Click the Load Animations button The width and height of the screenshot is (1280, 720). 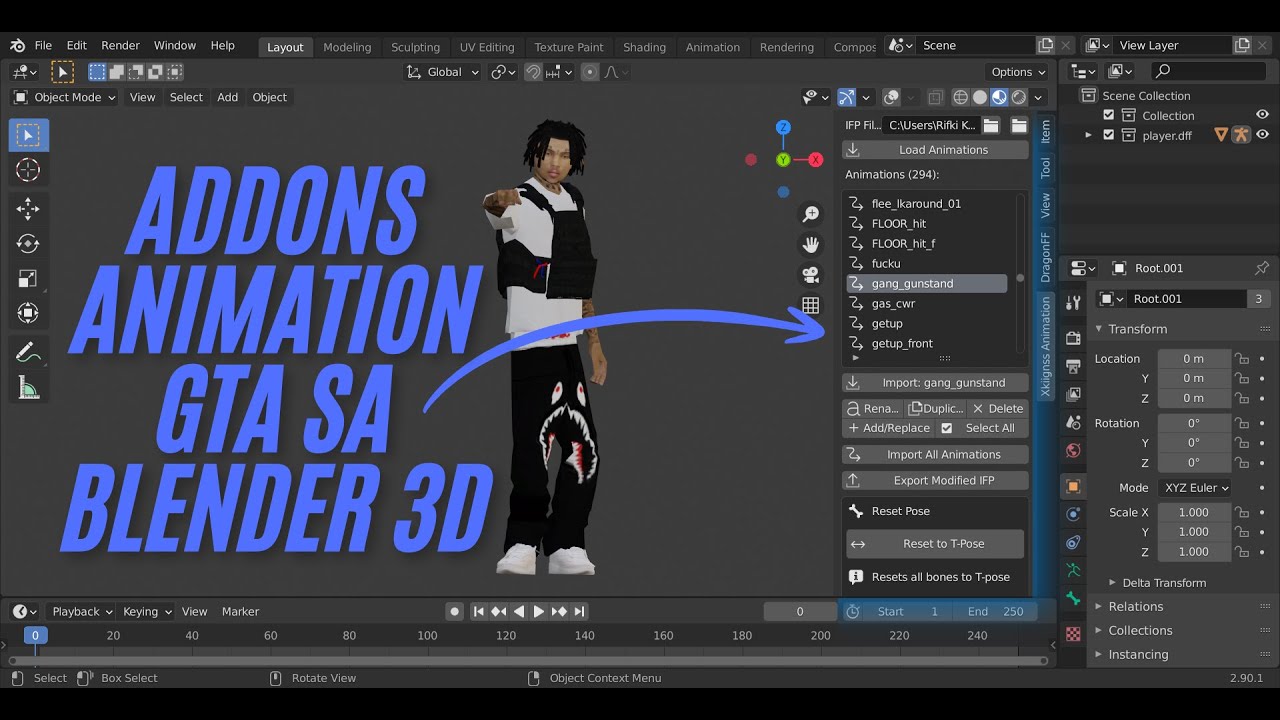(x=935, y=150)
